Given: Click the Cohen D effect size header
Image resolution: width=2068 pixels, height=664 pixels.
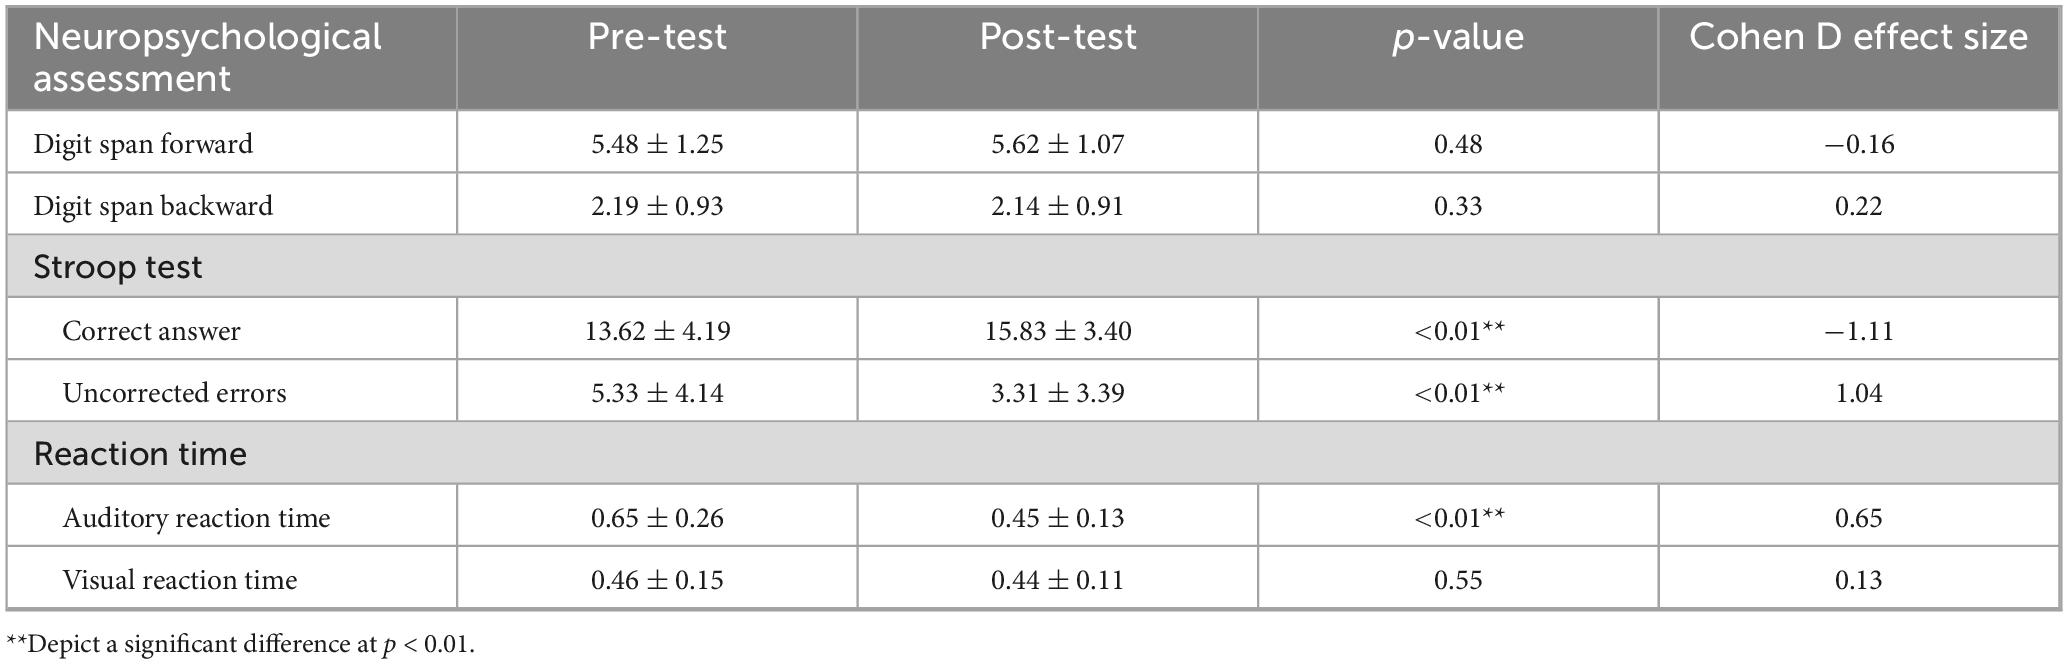Looking at the screenshot, I should (1858, 37).
